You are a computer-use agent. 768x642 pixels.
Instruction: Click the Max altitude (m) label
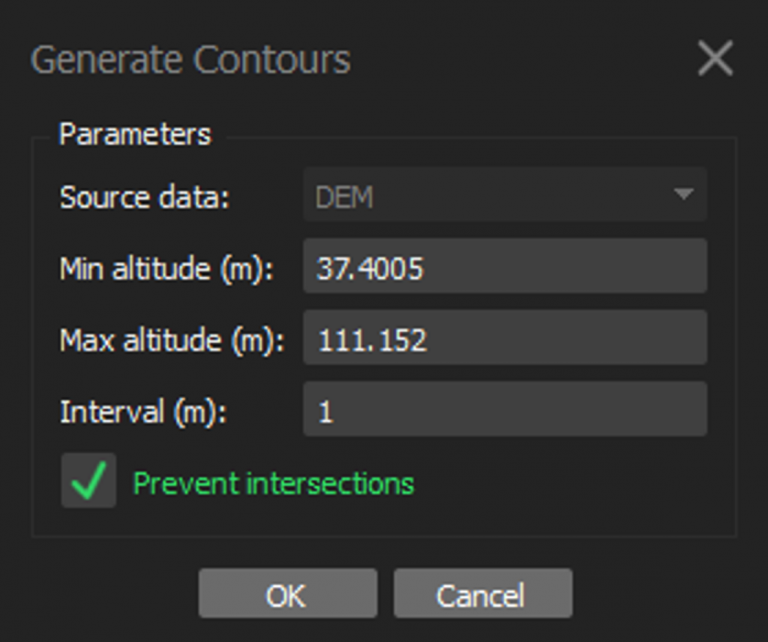[172, 340]
